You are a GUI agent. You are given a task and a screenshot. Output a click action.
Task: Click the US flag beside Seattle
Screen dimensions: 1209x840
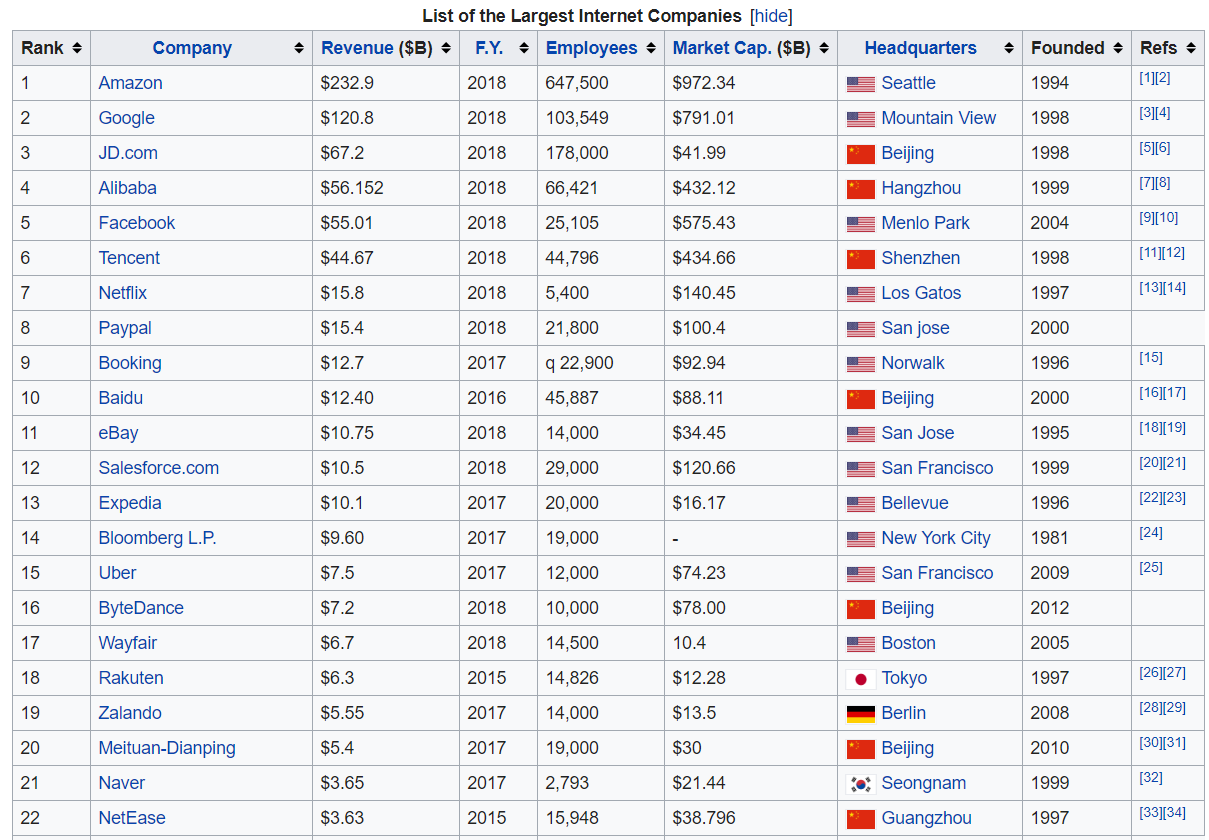coord(860,84)
